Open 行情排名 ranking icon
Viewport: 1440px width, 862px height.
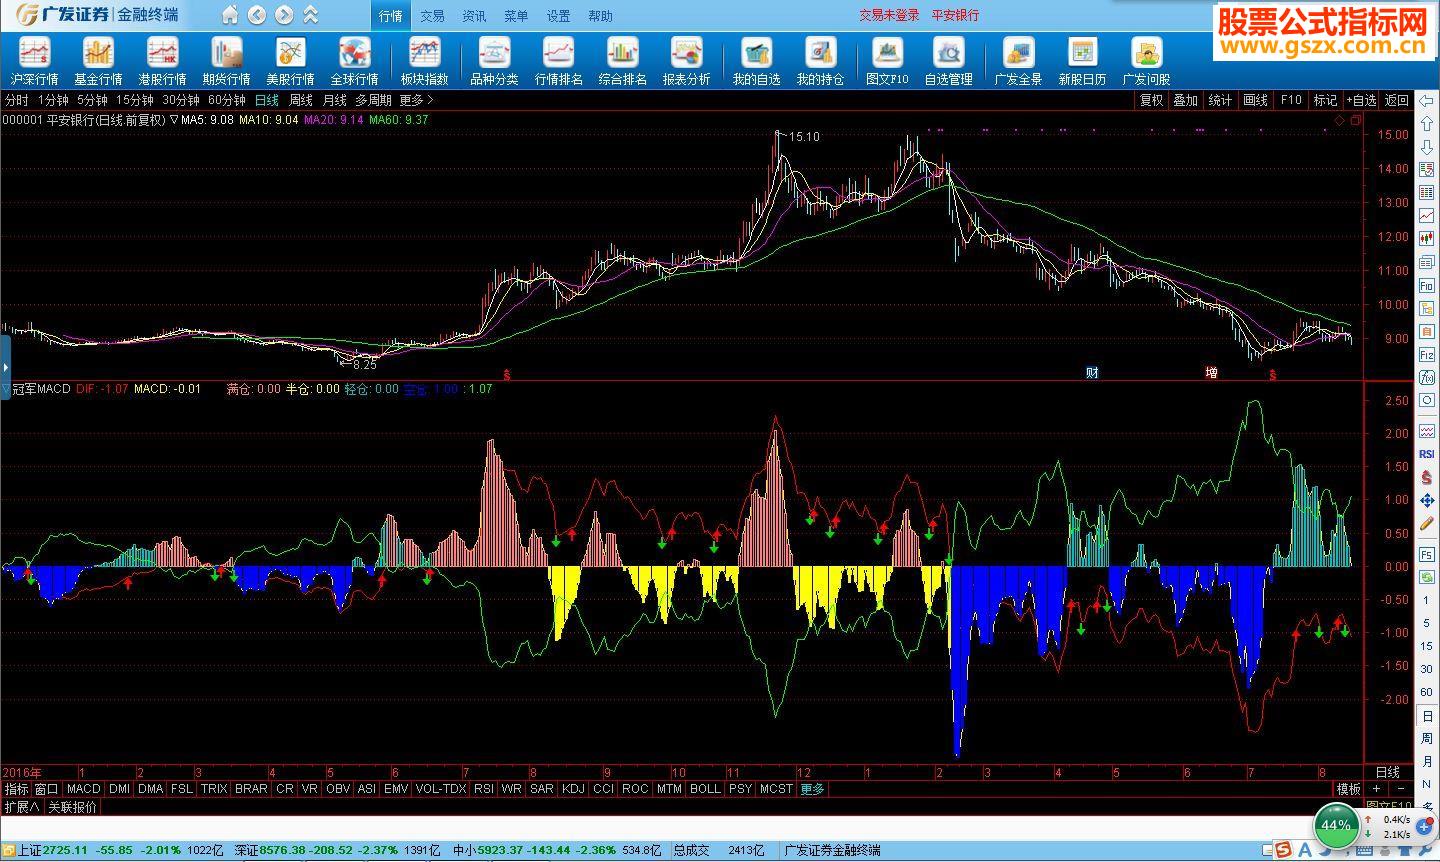click(558, 61)
